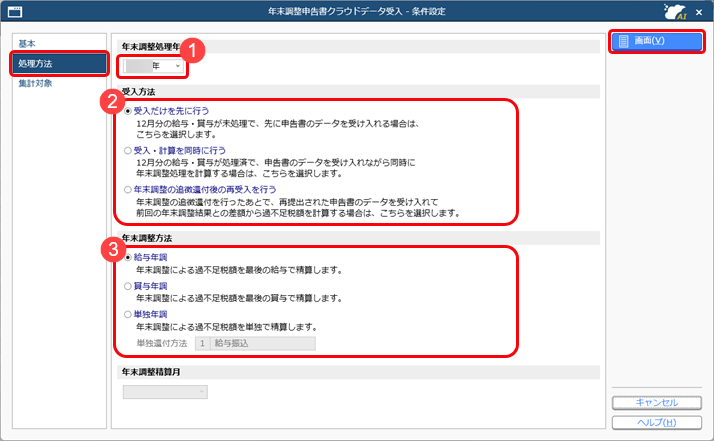Click the 受入方法 section header text
Image resolution: width=714 pixels, height=441 pixels.
(138, 92)
